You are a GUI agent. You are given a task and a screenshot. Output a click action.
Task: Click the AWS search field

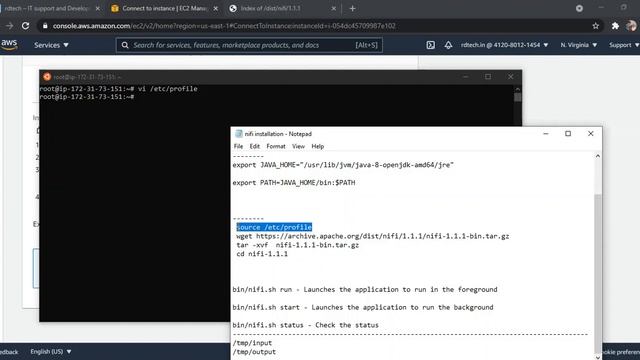tap(249, 45)
